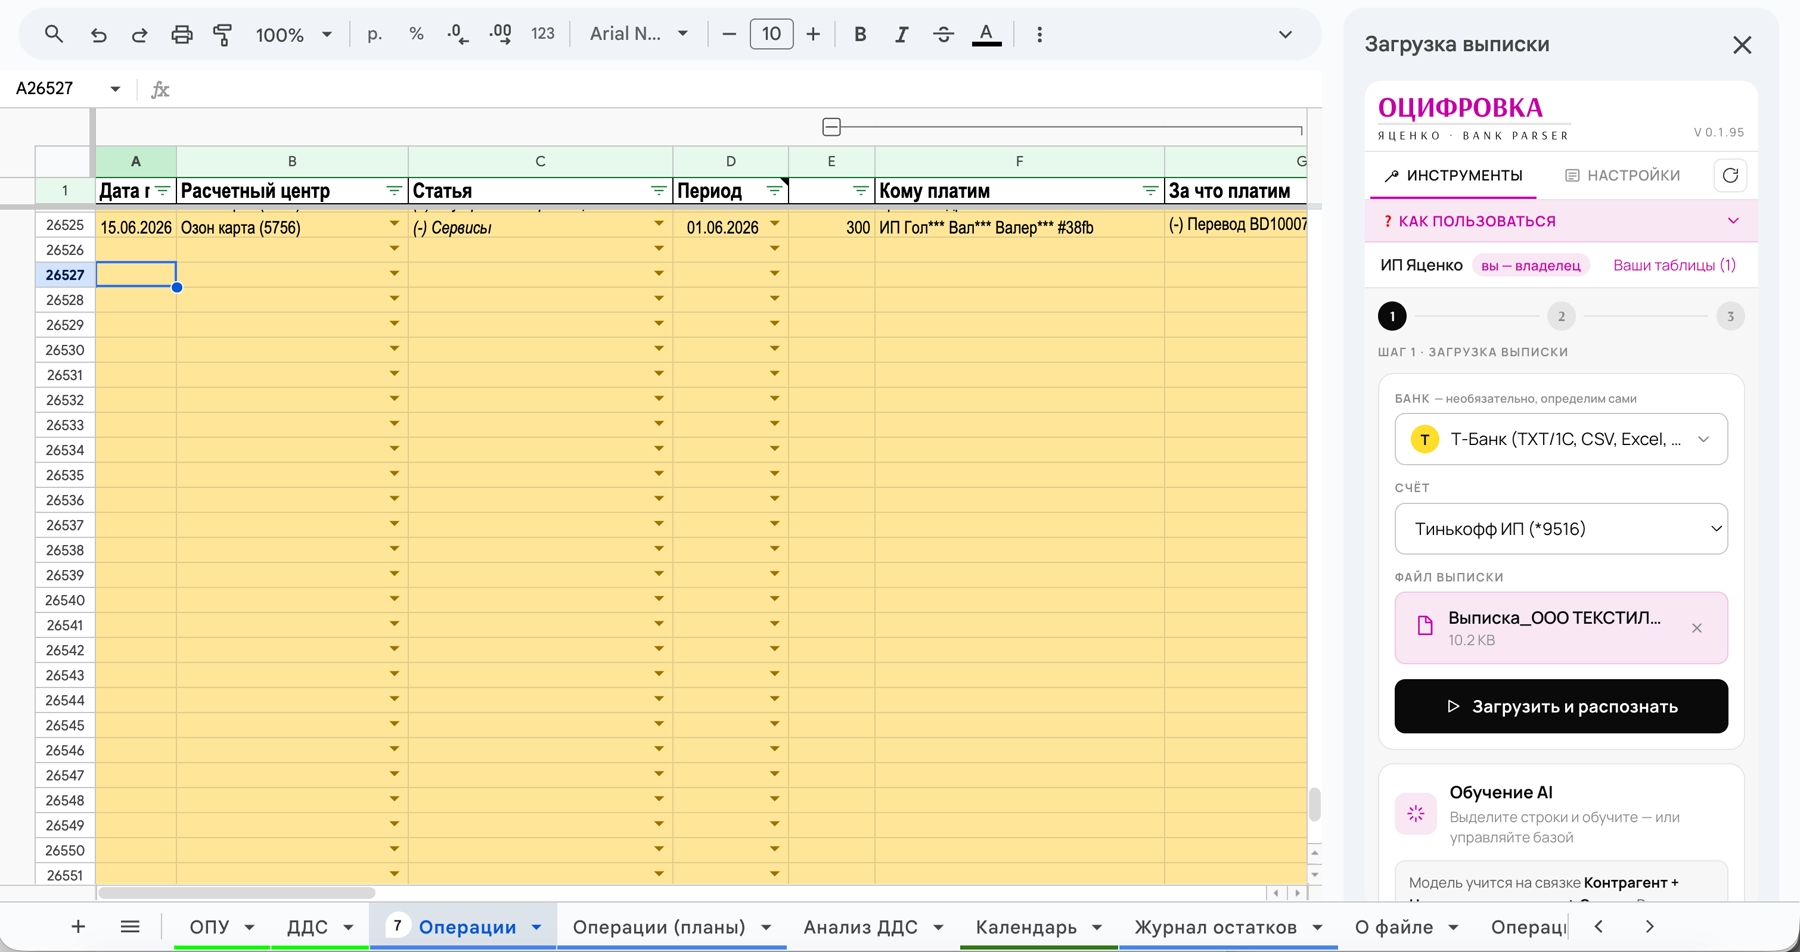Increase decimal places
This screenshot has height=952, width=1800.
tap(500, 34)
